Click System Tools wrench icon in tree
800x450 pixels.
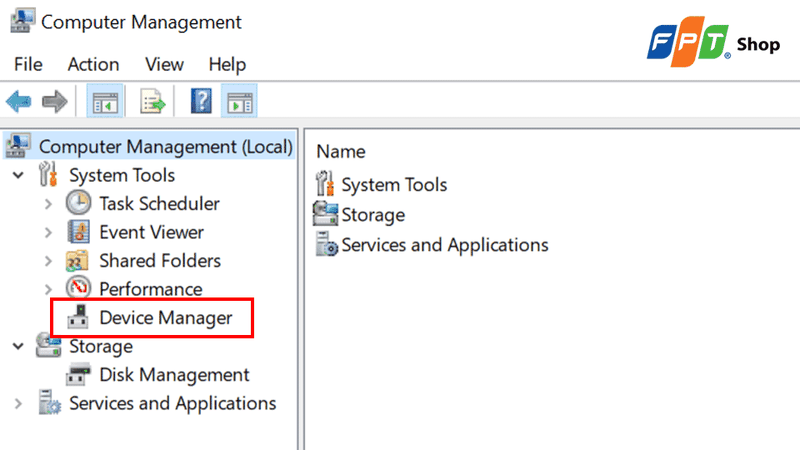click(x=48, y=174)
